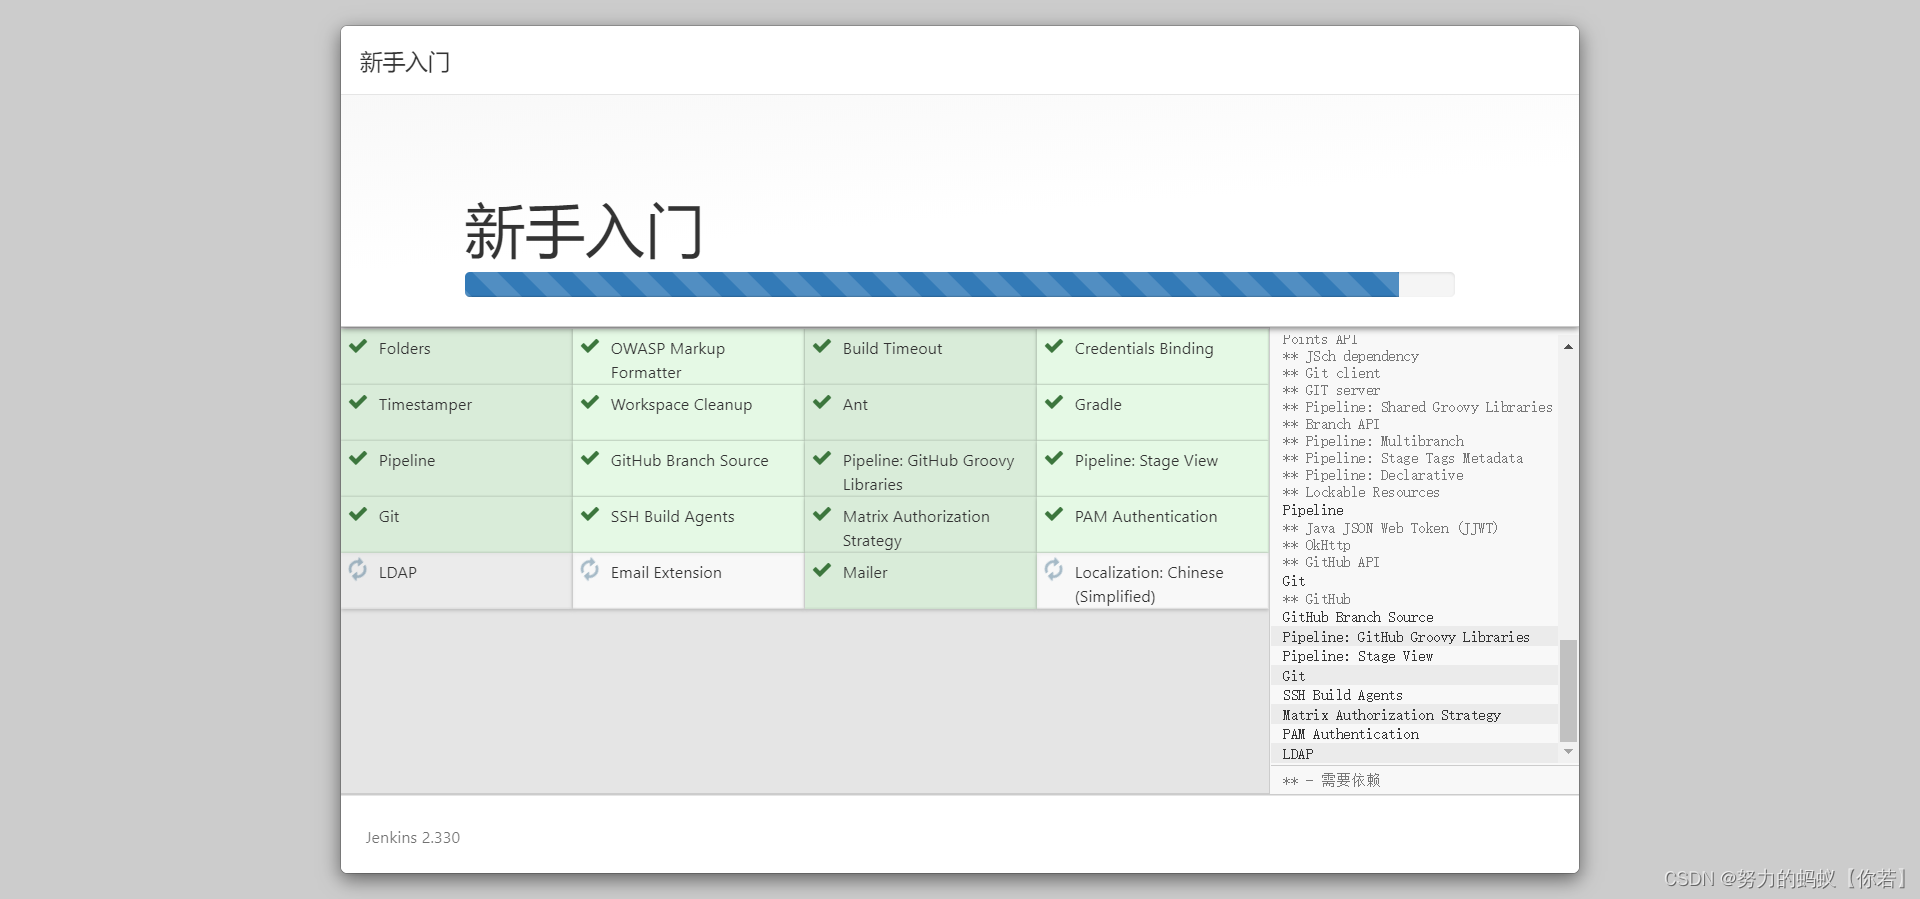Click the checkmark icon beside Gradle
1920x899 pixels.
(x=1054, y=402)
